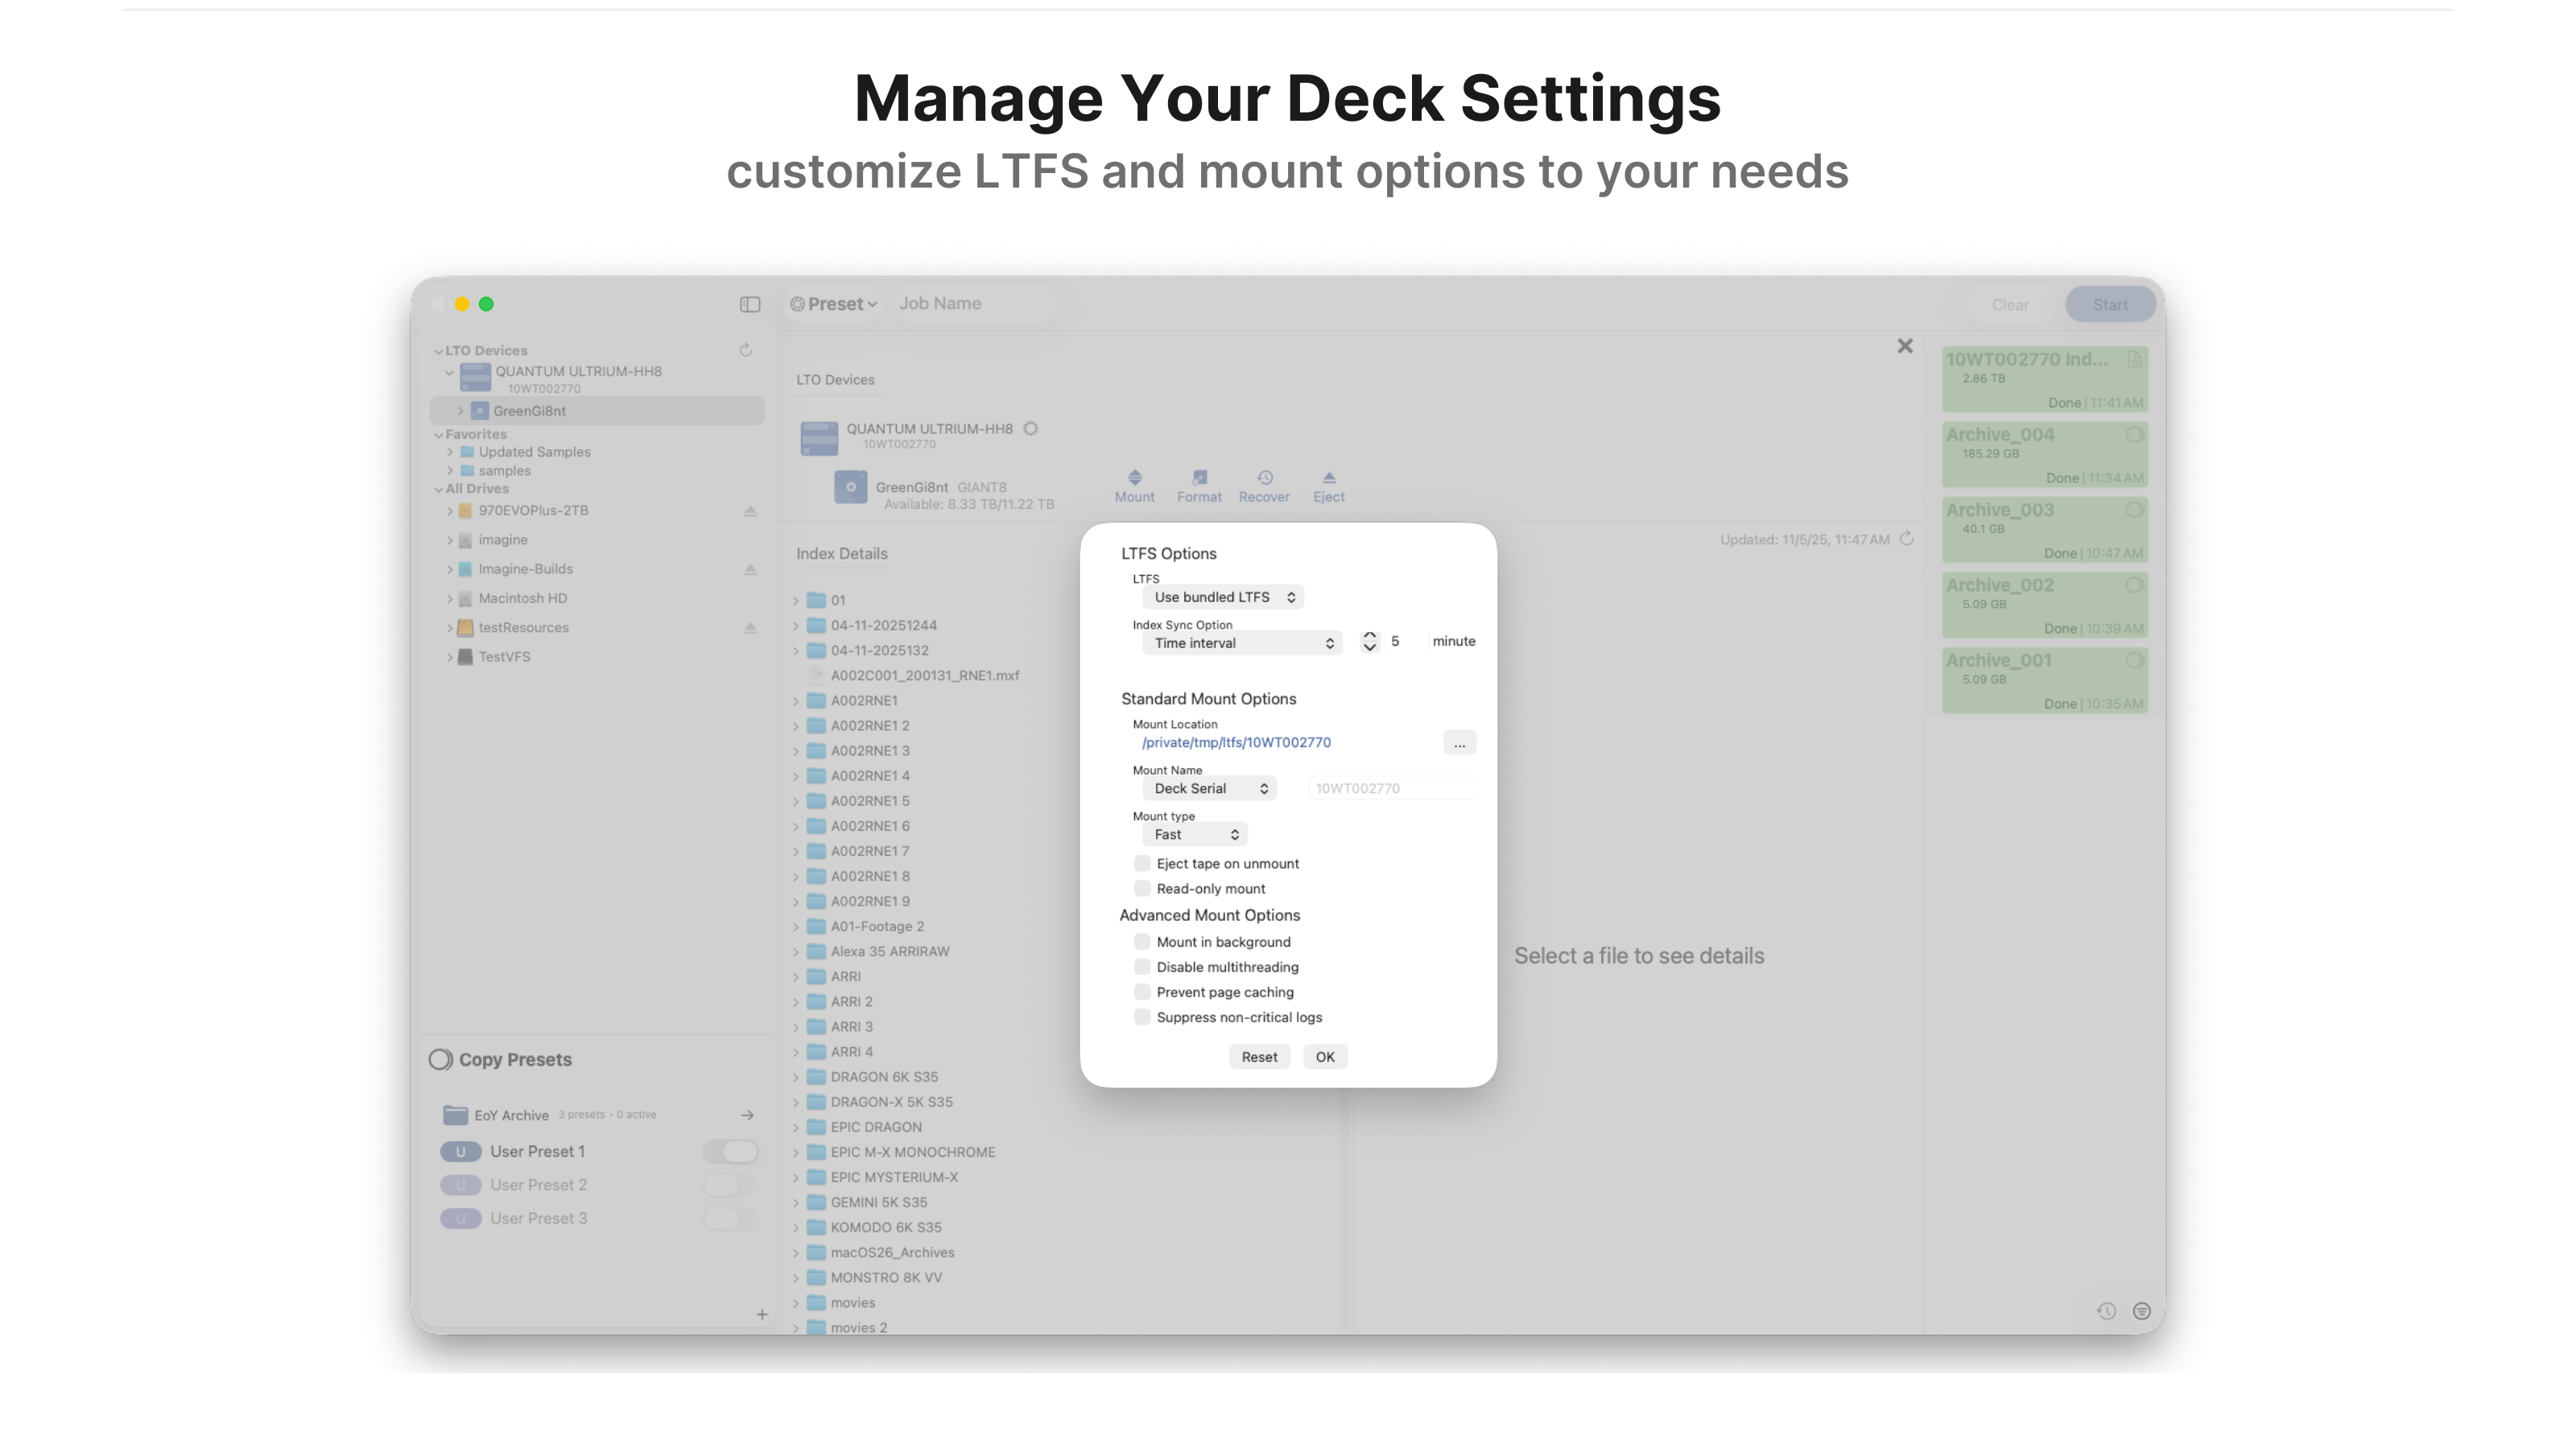Screen dimensions: 2576x1449
Task: Click the Job Name input field
Action: (x=973, y=304)
